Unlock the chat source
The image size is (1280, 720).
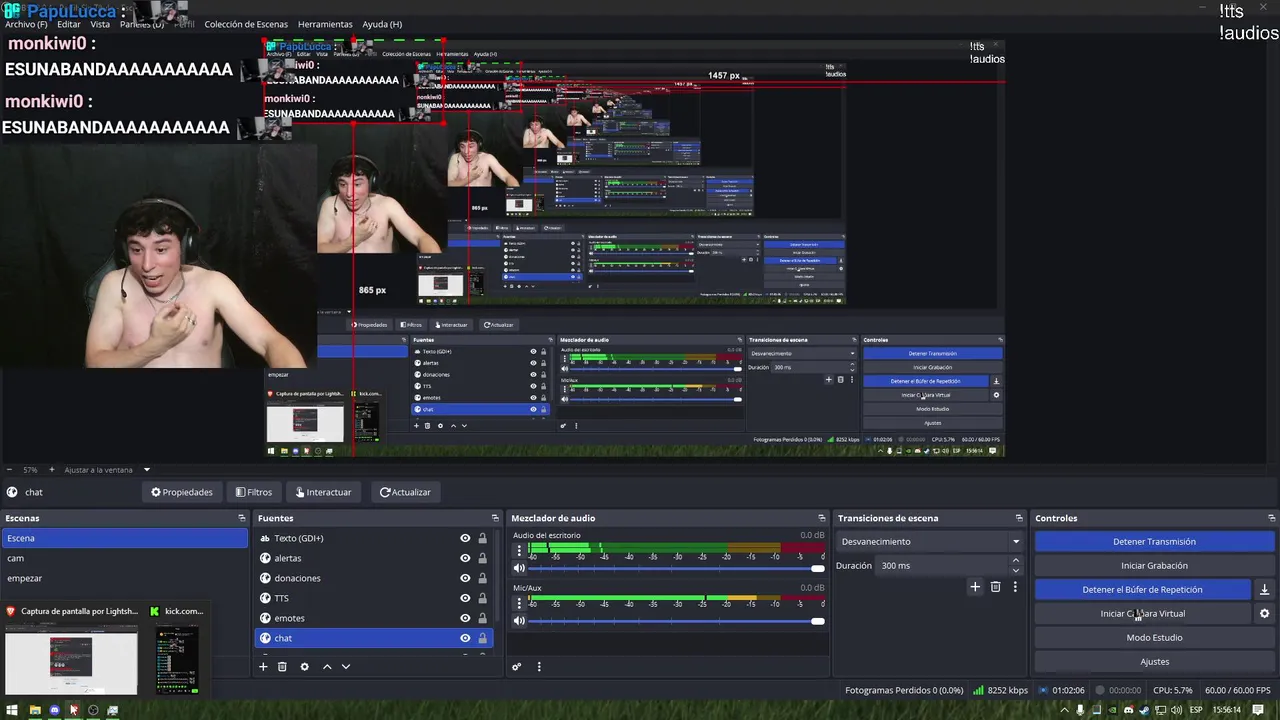[x=482, y=638]
